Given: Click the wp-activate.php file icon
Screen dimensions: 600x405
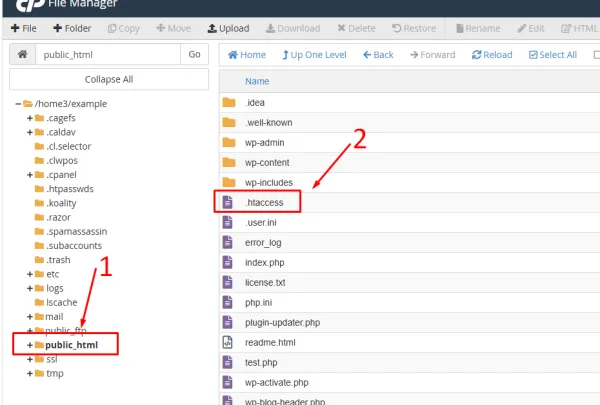Looking at the screenshot, I should (x=227, y=382).
